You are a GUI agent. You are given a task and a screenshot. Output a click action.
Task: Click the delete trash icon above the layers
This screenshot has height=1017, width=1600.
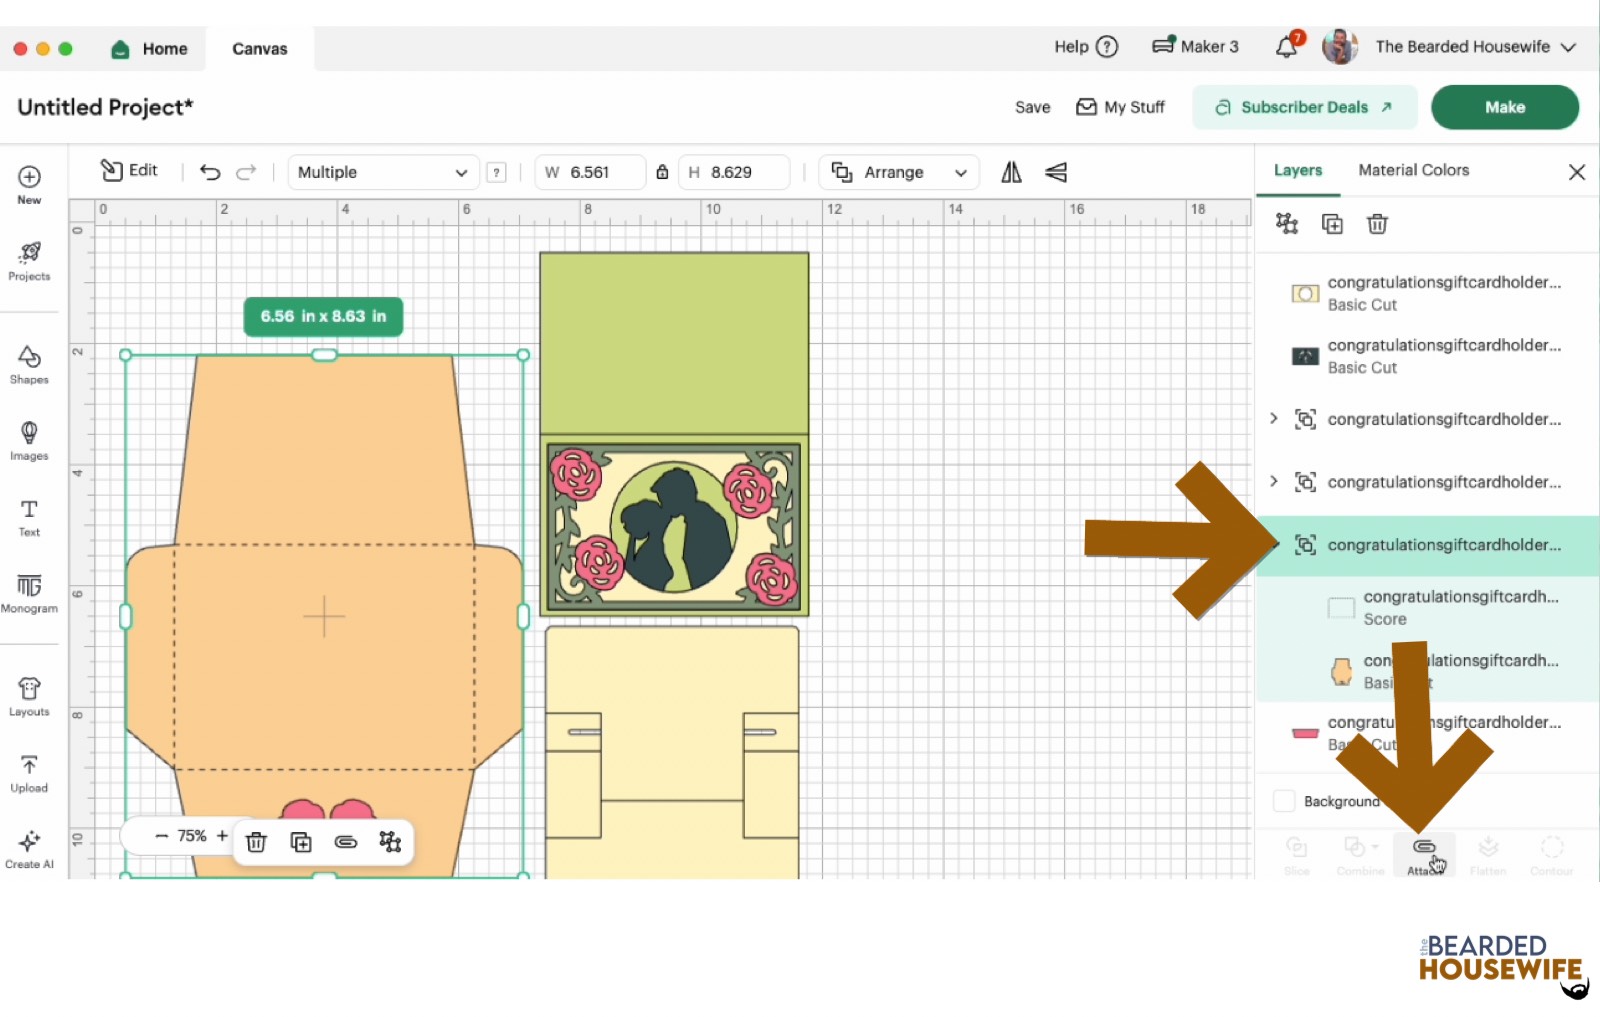click(x=1377, y=224)
